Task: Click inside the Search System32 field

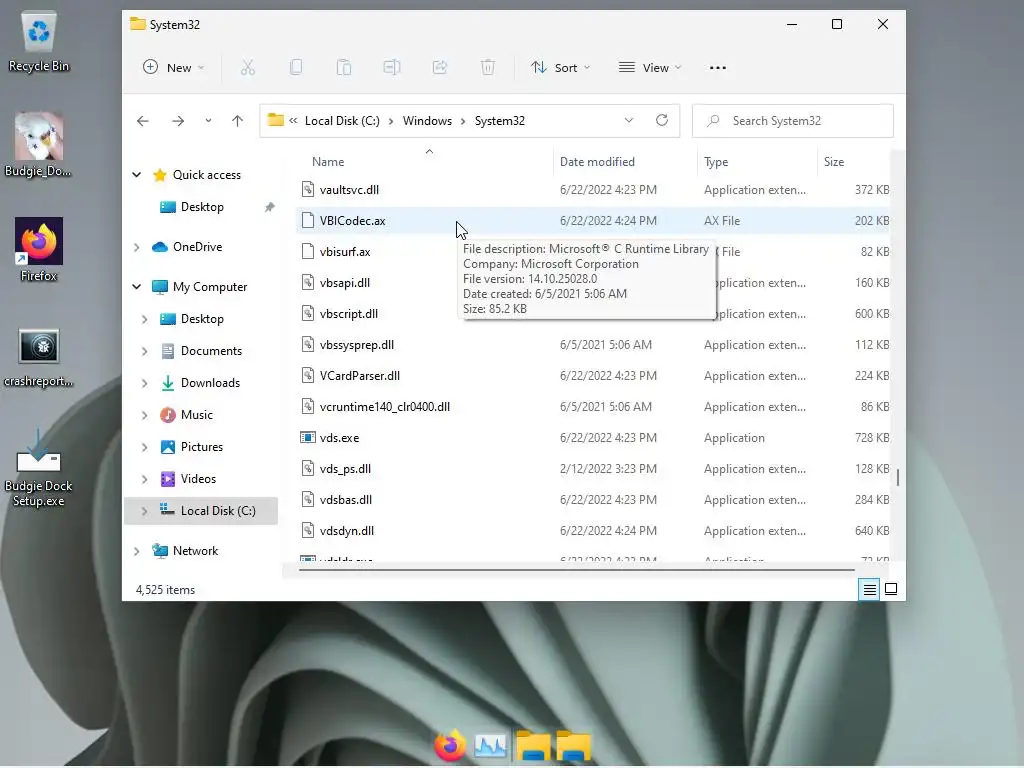Action: 793,121
